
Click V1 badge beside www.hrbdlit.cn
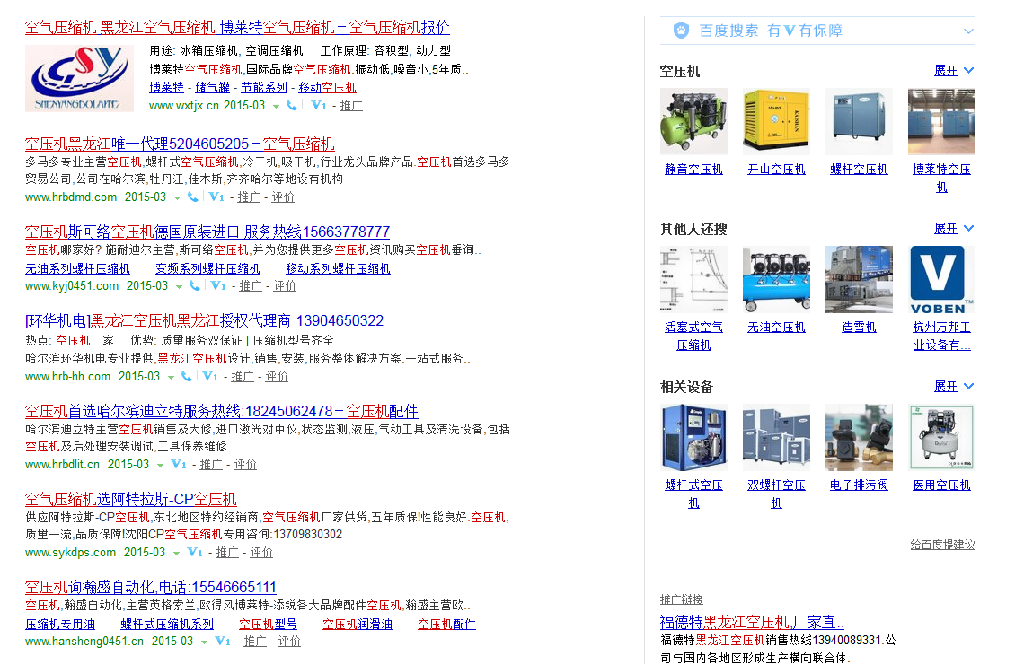[178, 464]
